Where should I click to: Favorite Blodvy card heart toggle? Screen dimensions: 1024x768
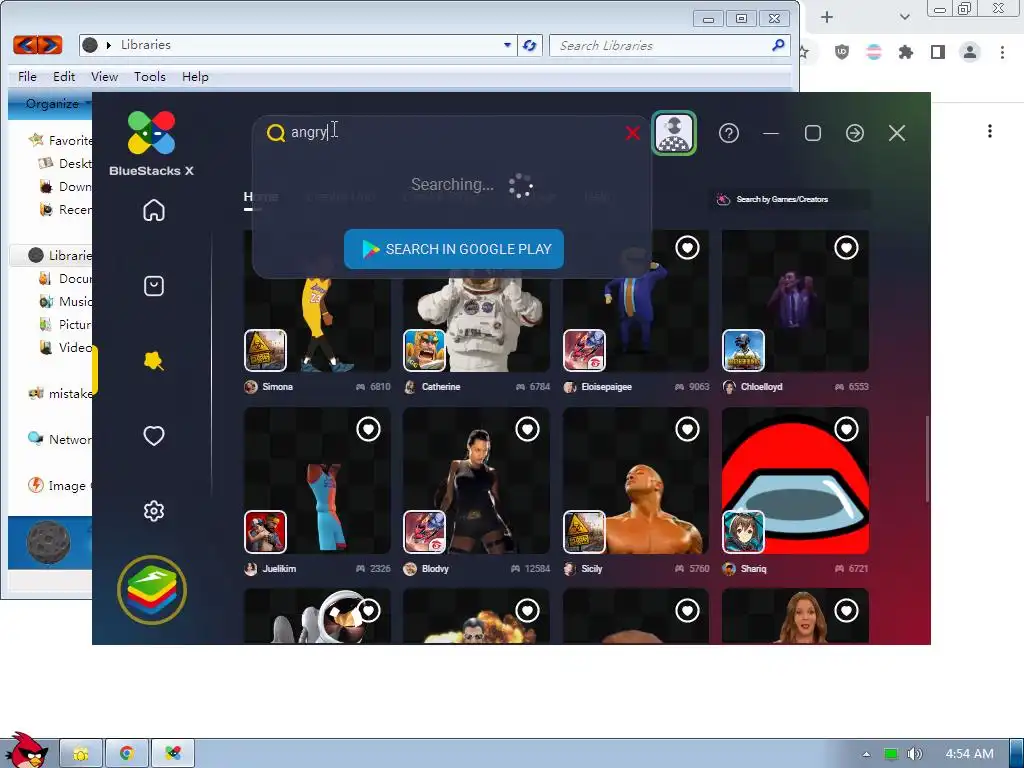click(x=528, y=429)
